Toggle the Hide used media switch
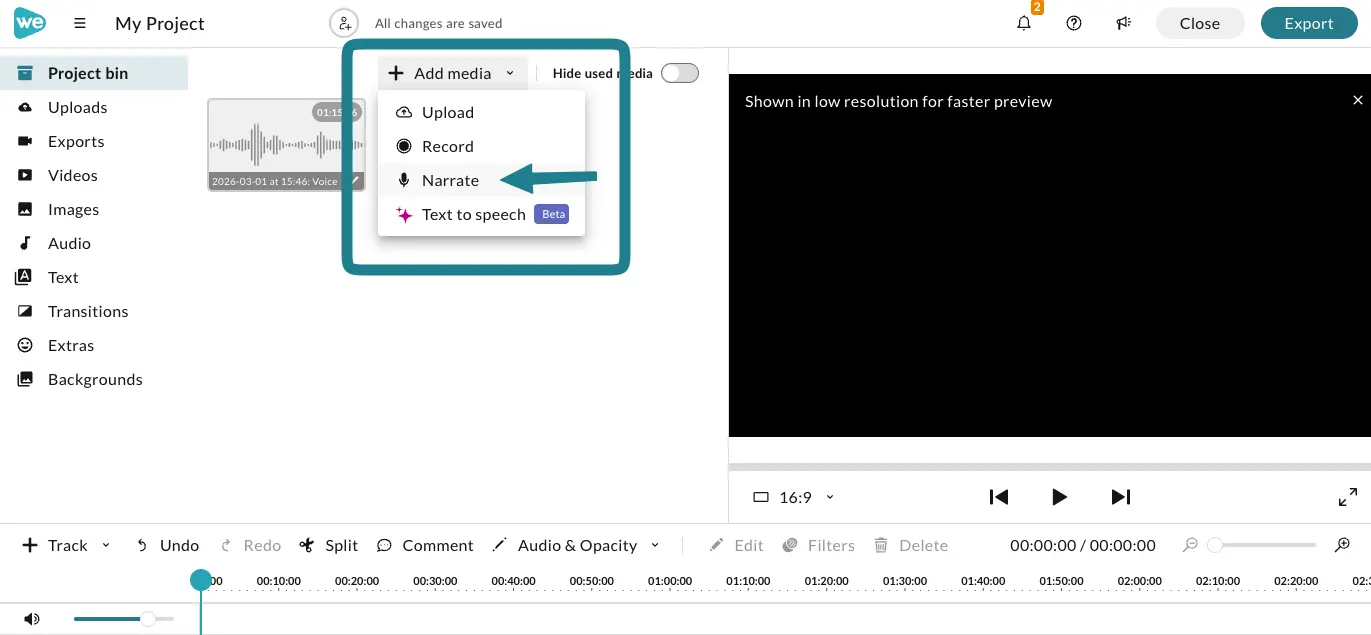1371x635 pixels. pos(680,73)
